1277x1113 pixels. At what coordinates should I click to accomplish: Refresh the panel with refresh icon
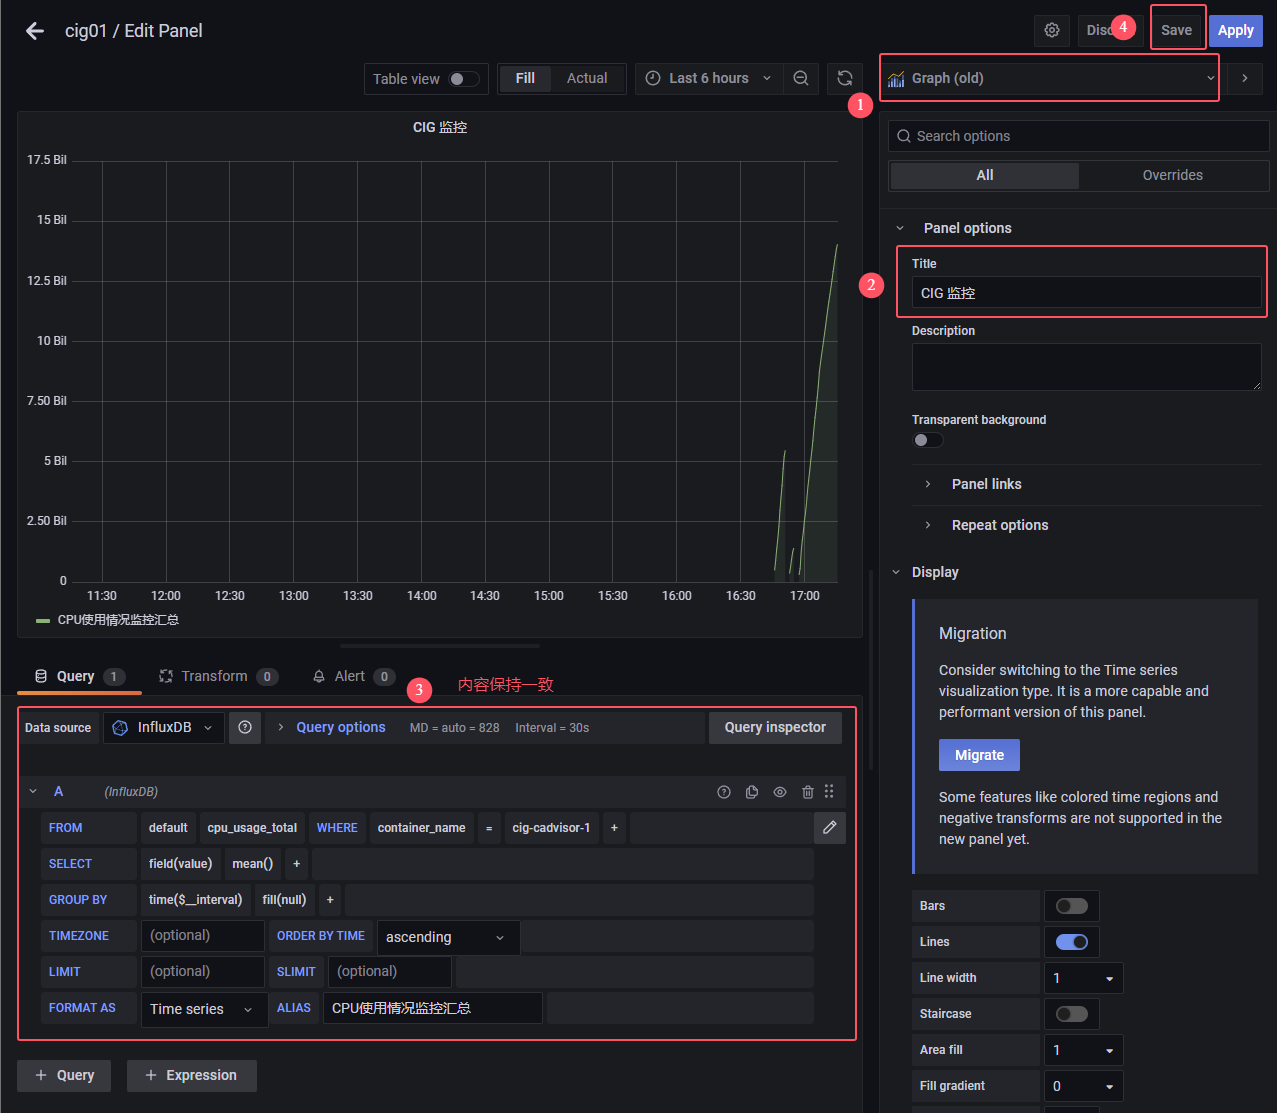coord(845,78)
